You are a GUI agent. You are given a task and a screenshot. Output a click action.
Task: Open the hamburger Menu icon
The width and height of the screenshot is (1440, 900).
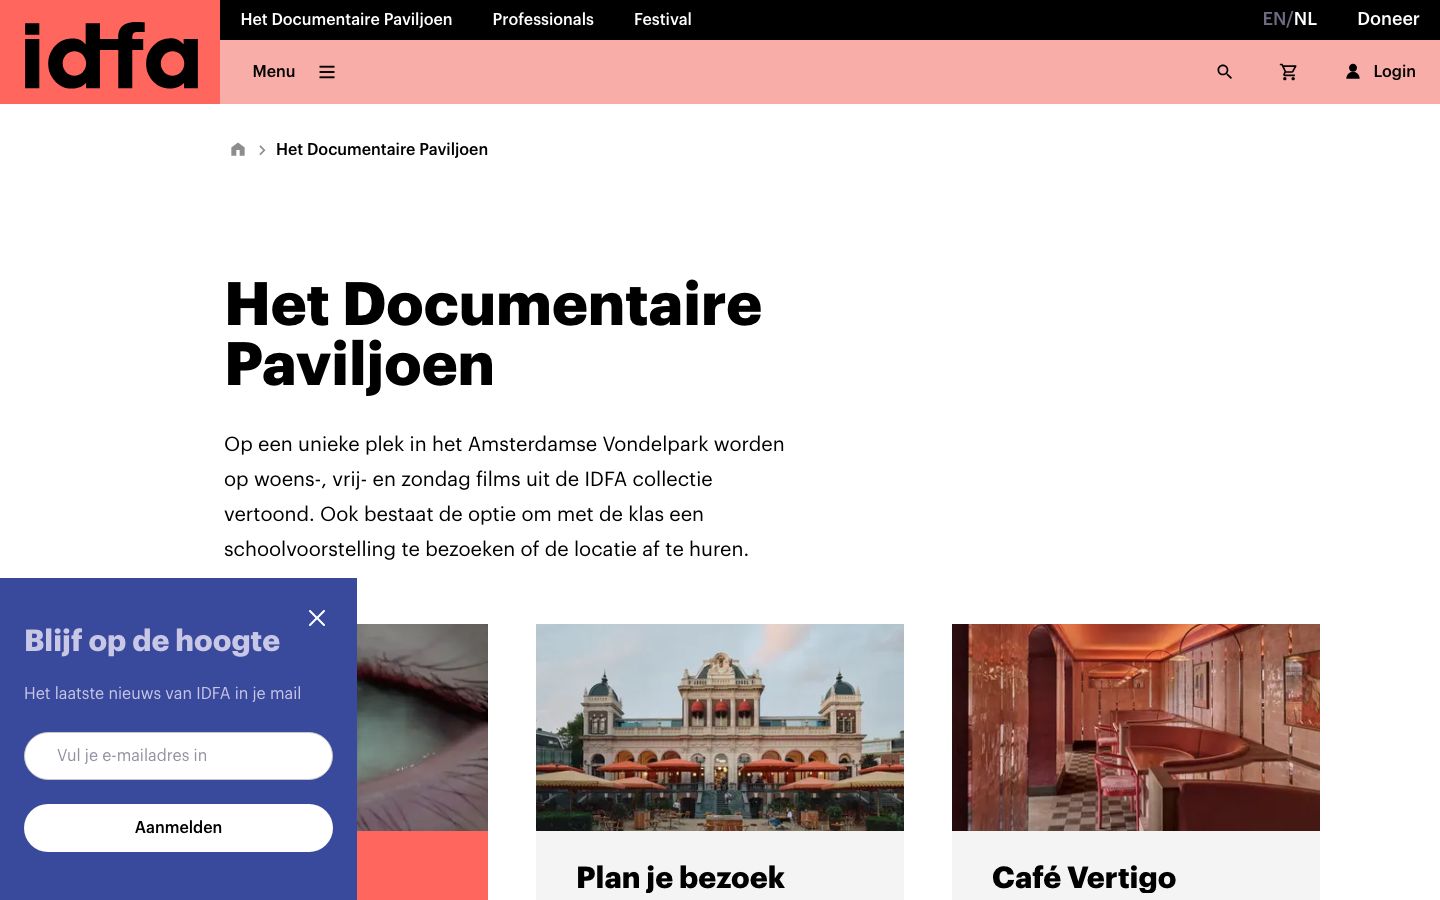327,72
